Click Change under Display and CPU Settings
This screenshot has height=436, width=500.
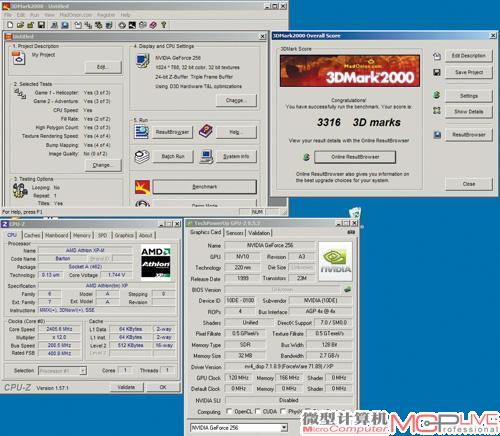click(236, 100)
